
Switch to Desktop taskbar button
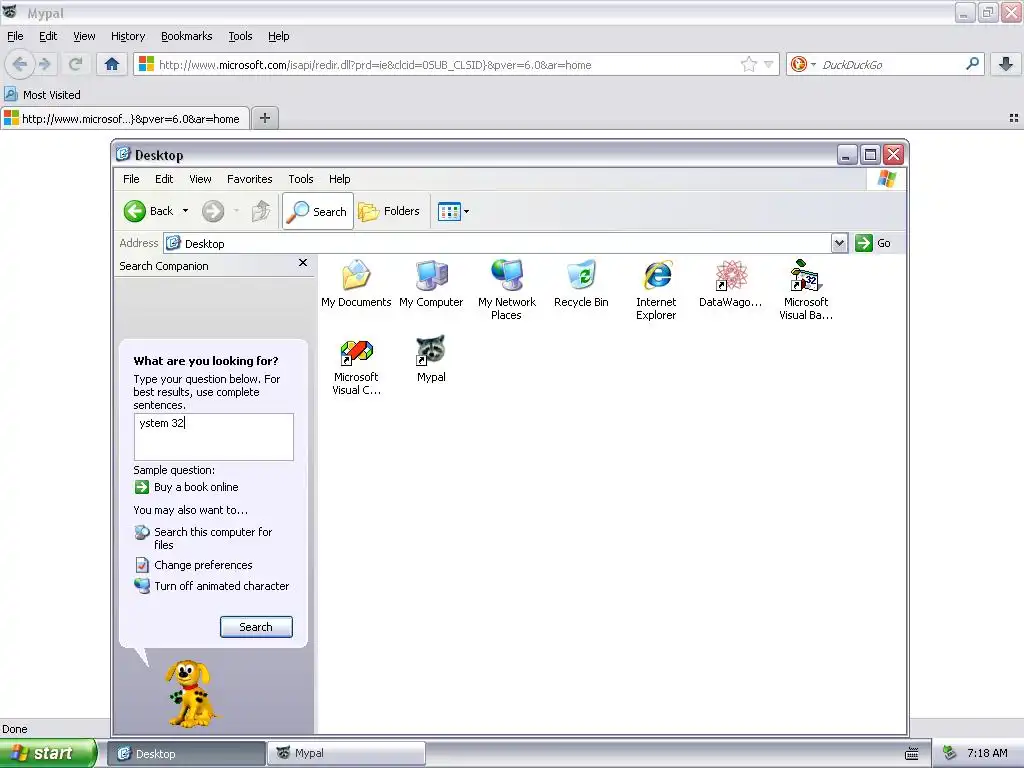186,754
